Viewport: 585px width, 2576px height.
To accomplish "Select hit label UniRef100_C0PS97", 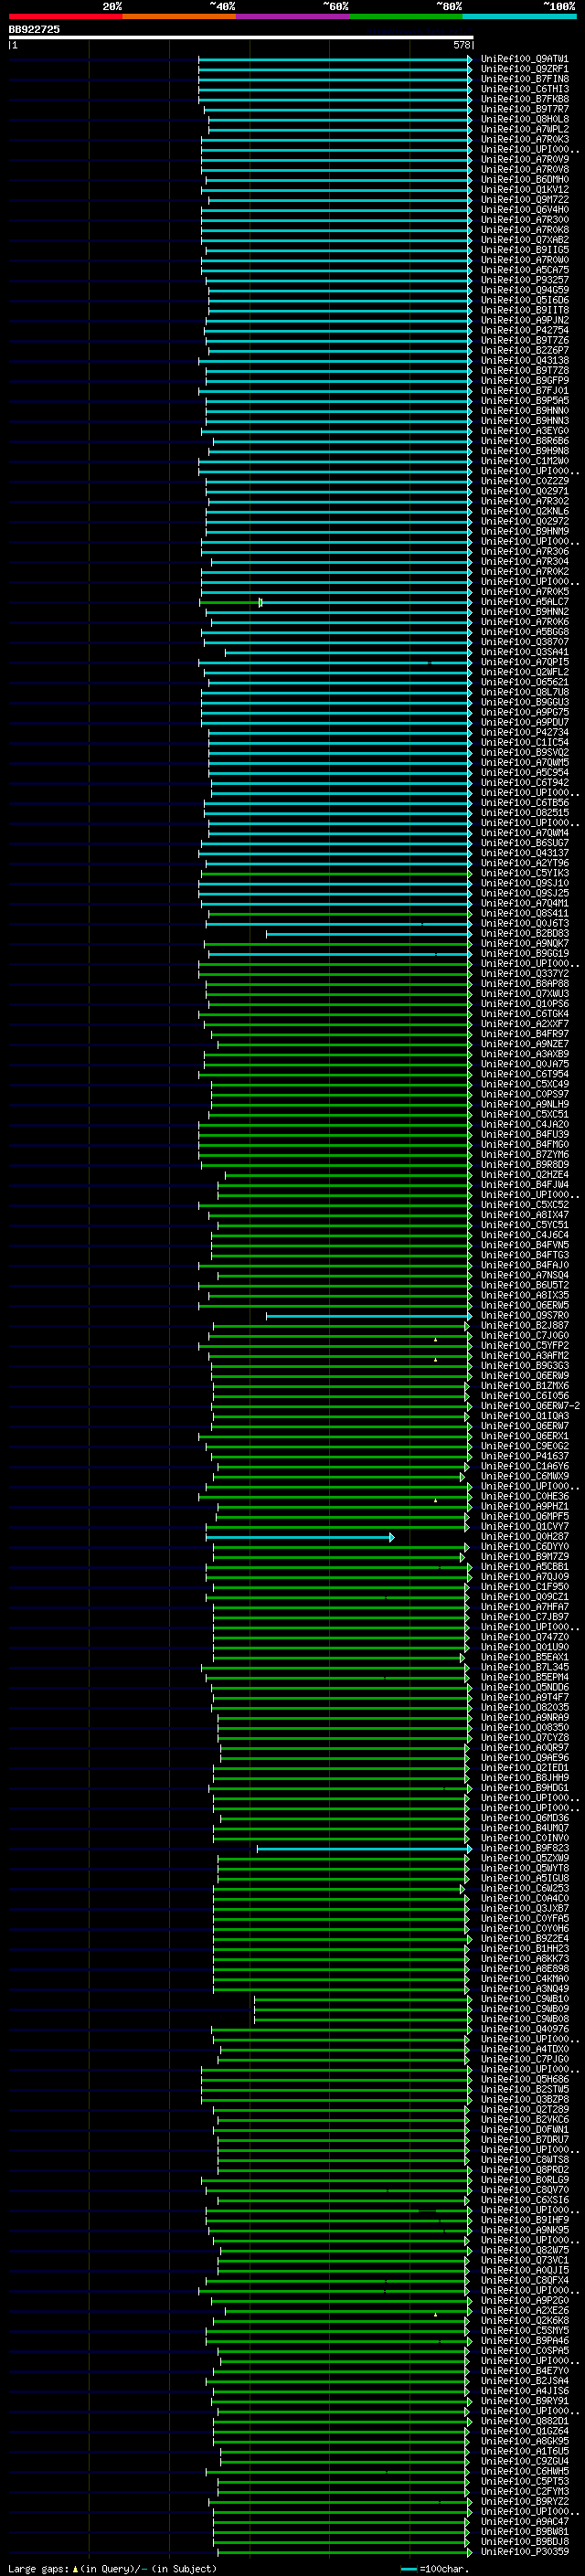I will (525, 1095).
